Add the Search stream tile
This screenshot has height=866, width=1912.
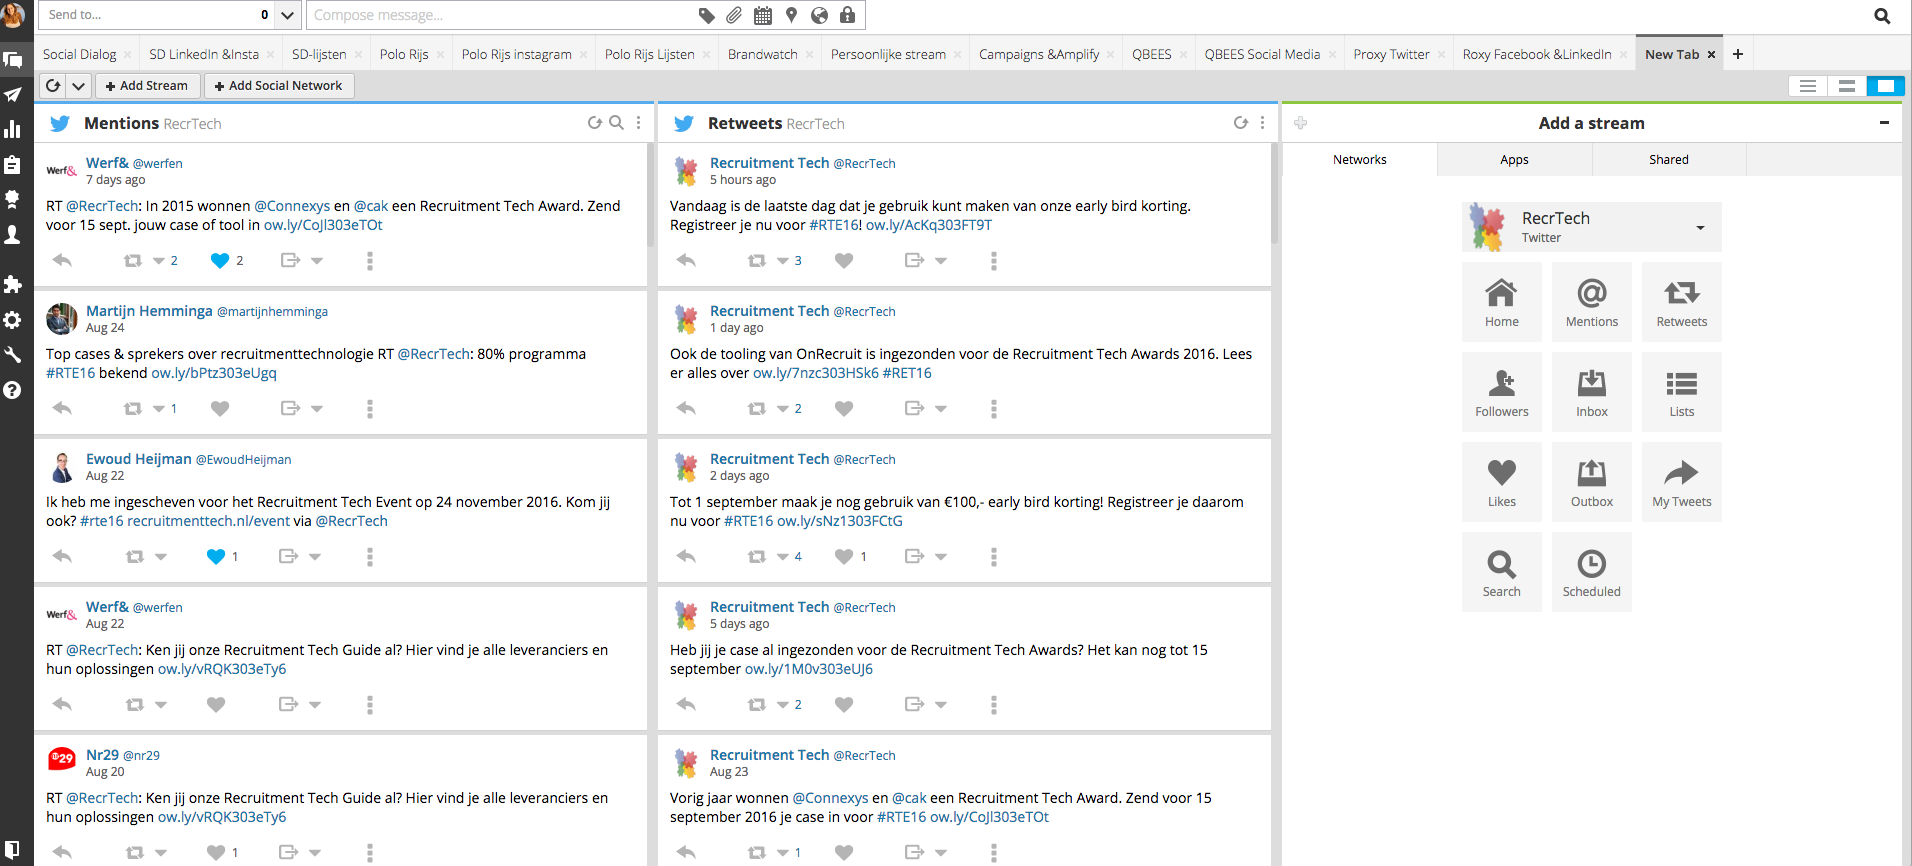coord(1501,572)
